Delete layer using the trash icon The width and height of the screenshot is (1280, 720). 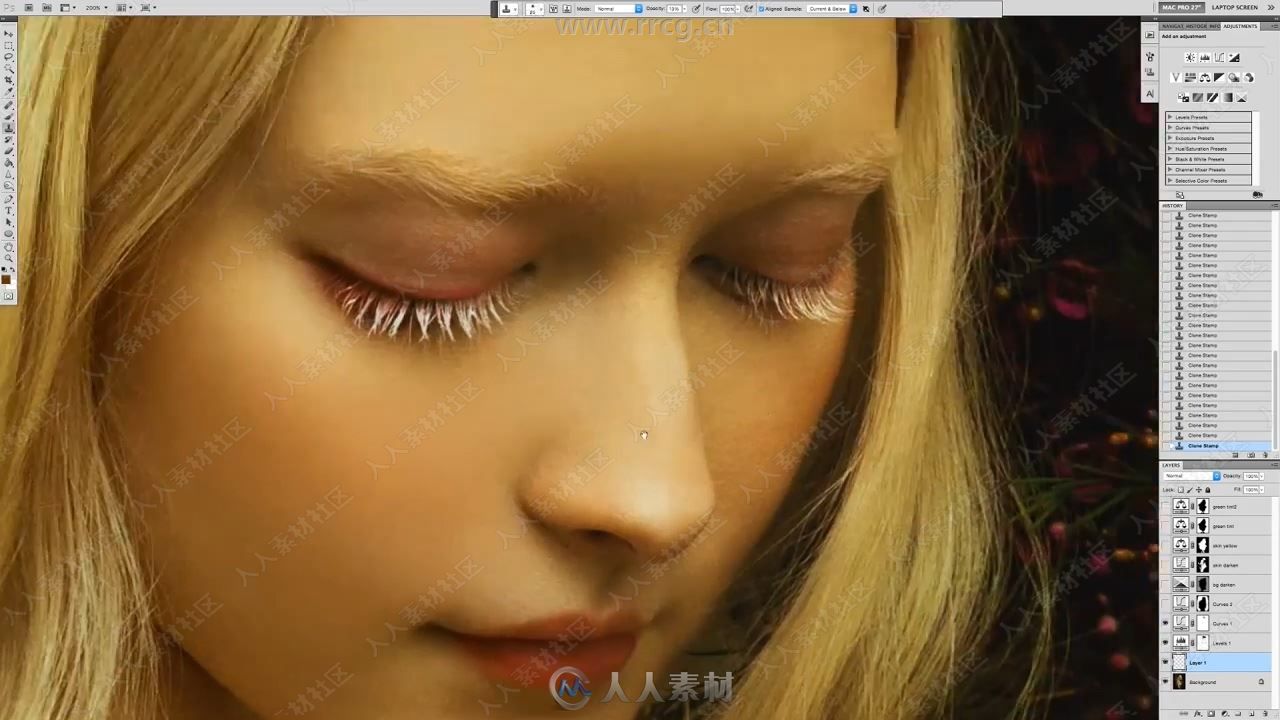pyautogui.click(x=1265, y=714)
